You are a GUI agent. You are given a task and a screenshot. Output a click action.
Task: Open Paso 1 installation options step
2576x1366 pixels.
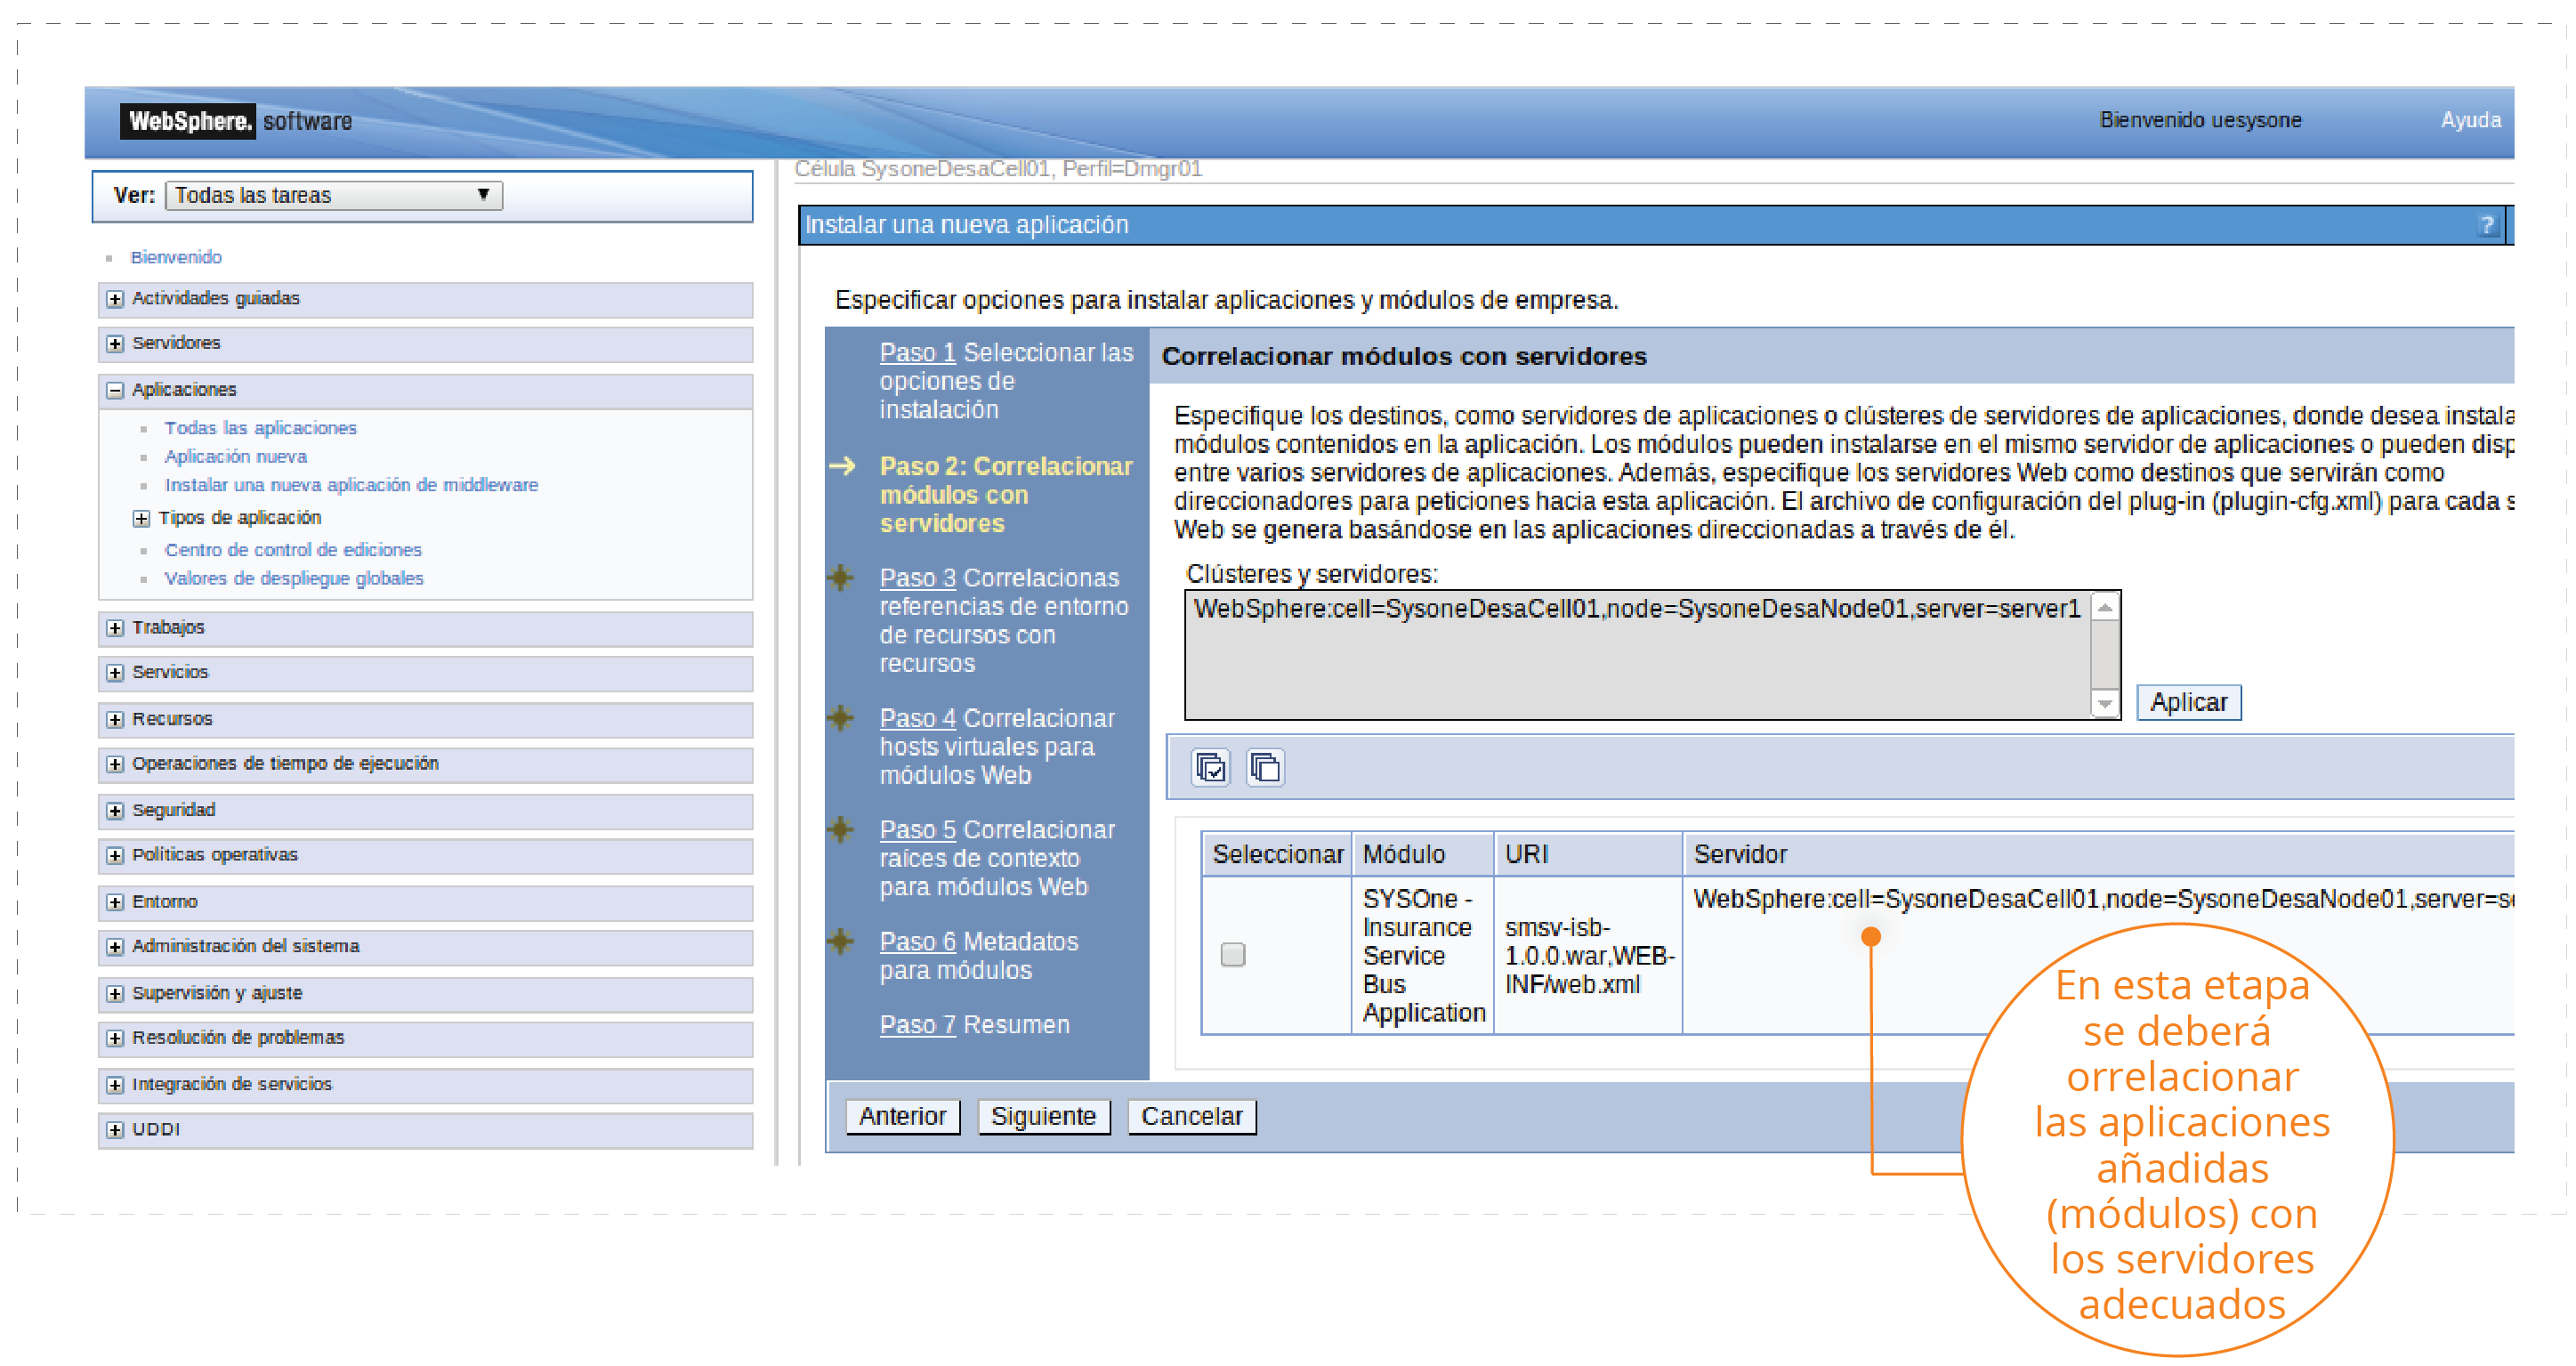[917, 353]
